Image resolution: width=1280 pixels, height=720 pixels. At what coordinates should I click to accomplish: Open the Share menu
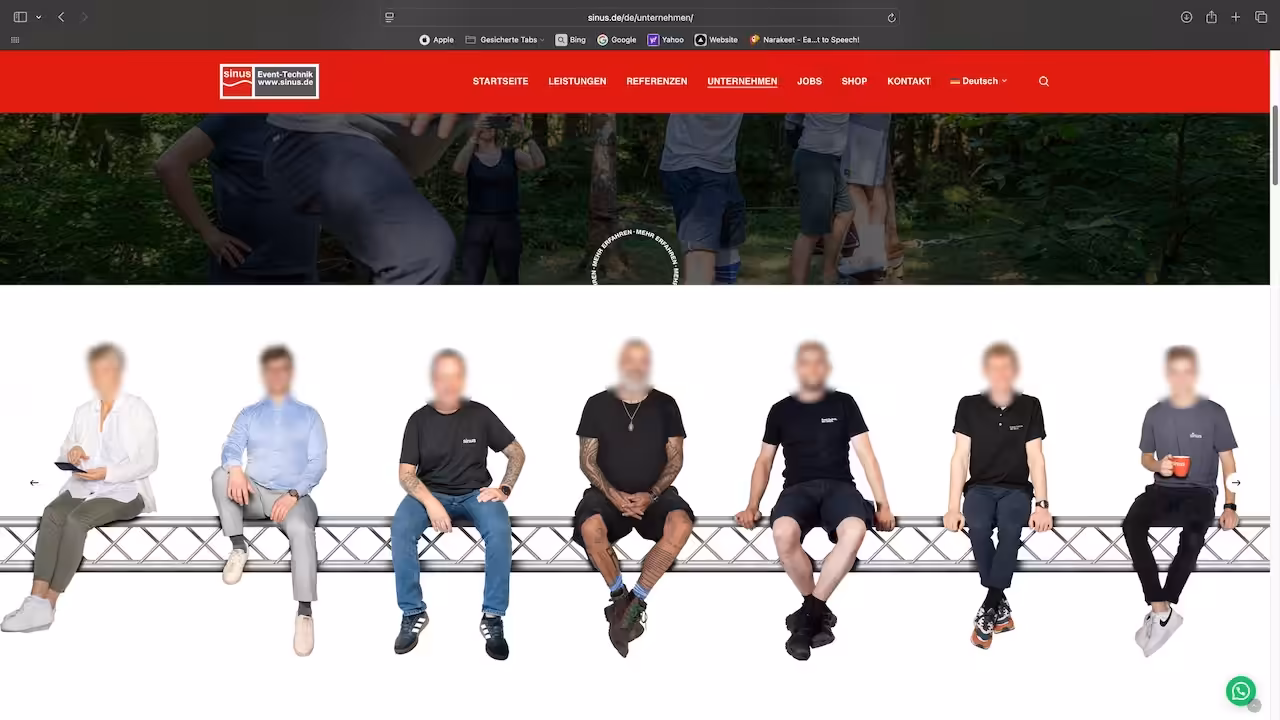[1211, 17]
